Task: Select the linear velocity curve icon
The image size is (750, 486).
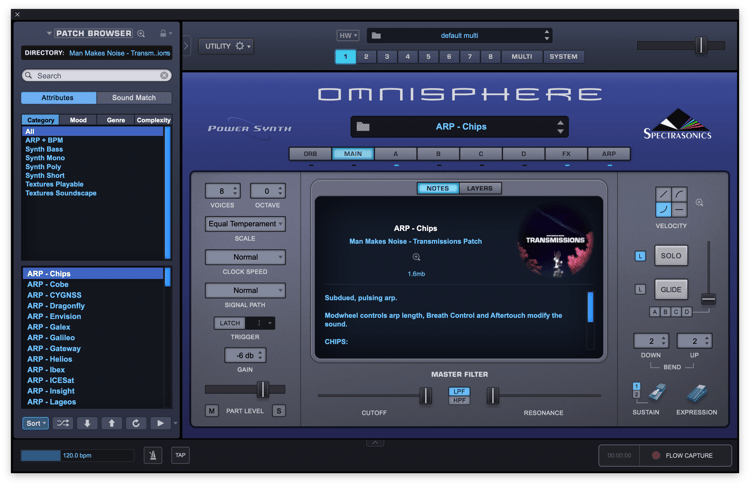Action: [663, 194]
